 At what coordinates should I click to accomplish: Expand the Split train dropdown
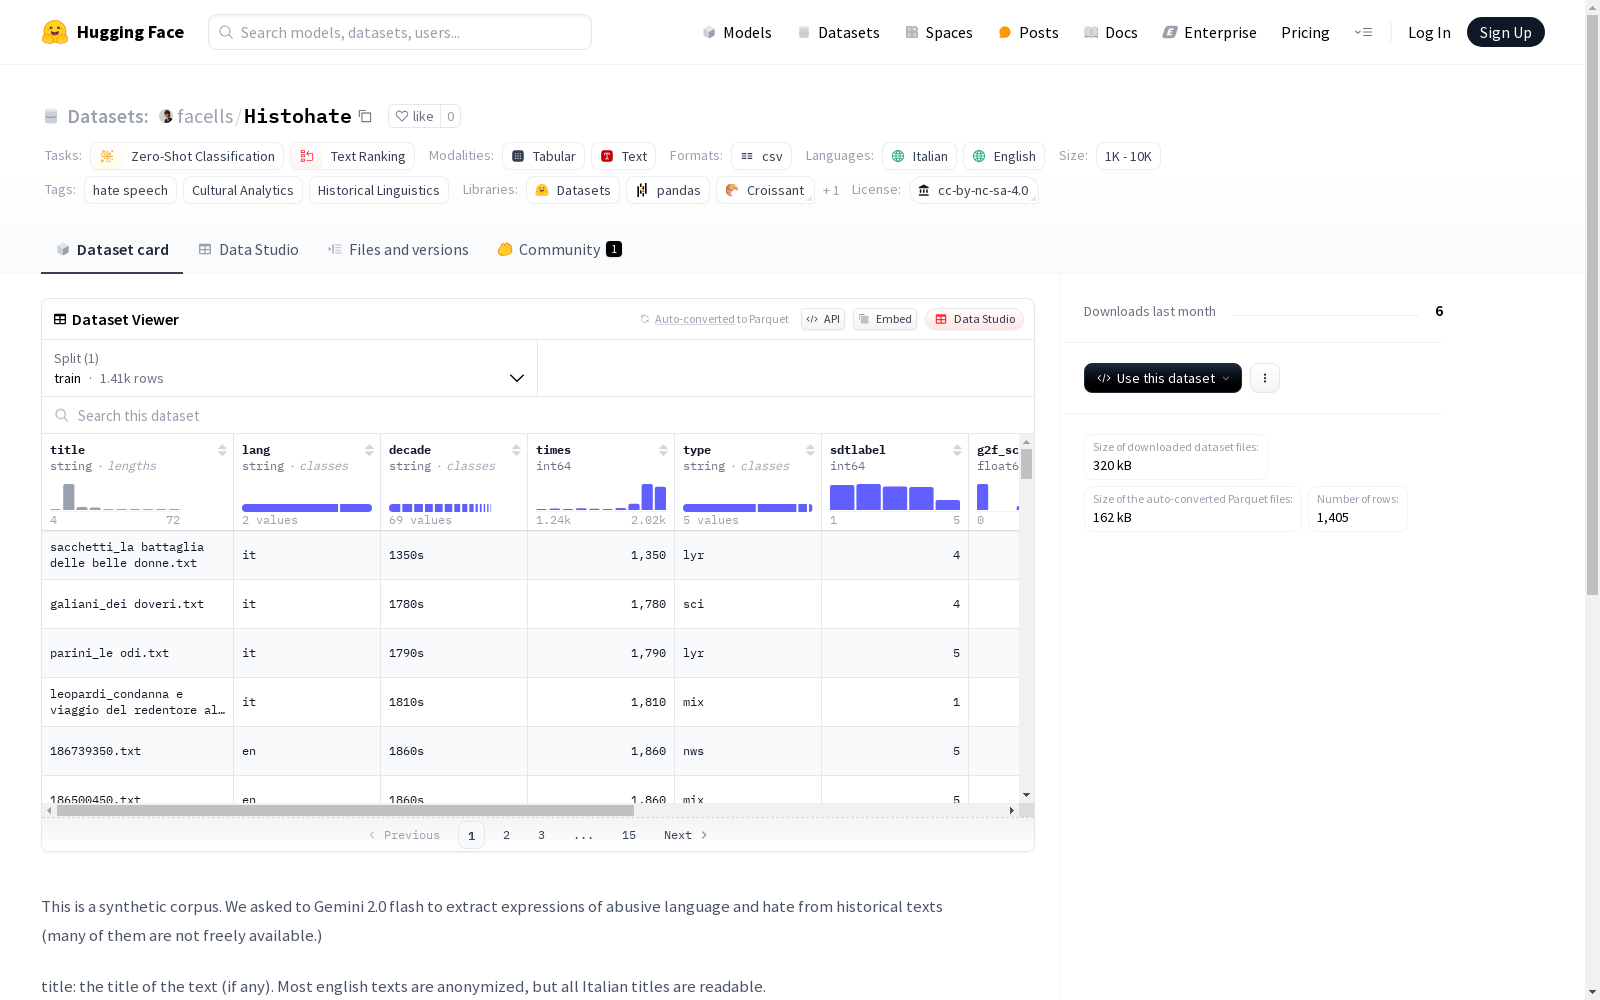[290, 368]
